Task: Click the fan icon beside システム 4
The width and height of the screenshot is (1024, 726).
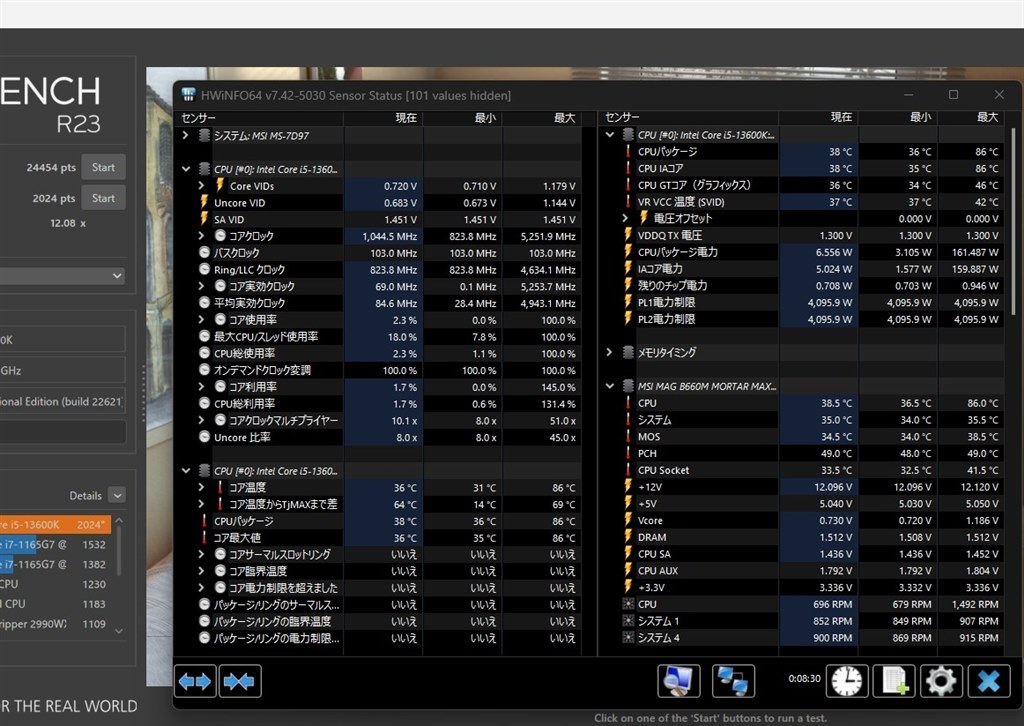Action: 628,638
